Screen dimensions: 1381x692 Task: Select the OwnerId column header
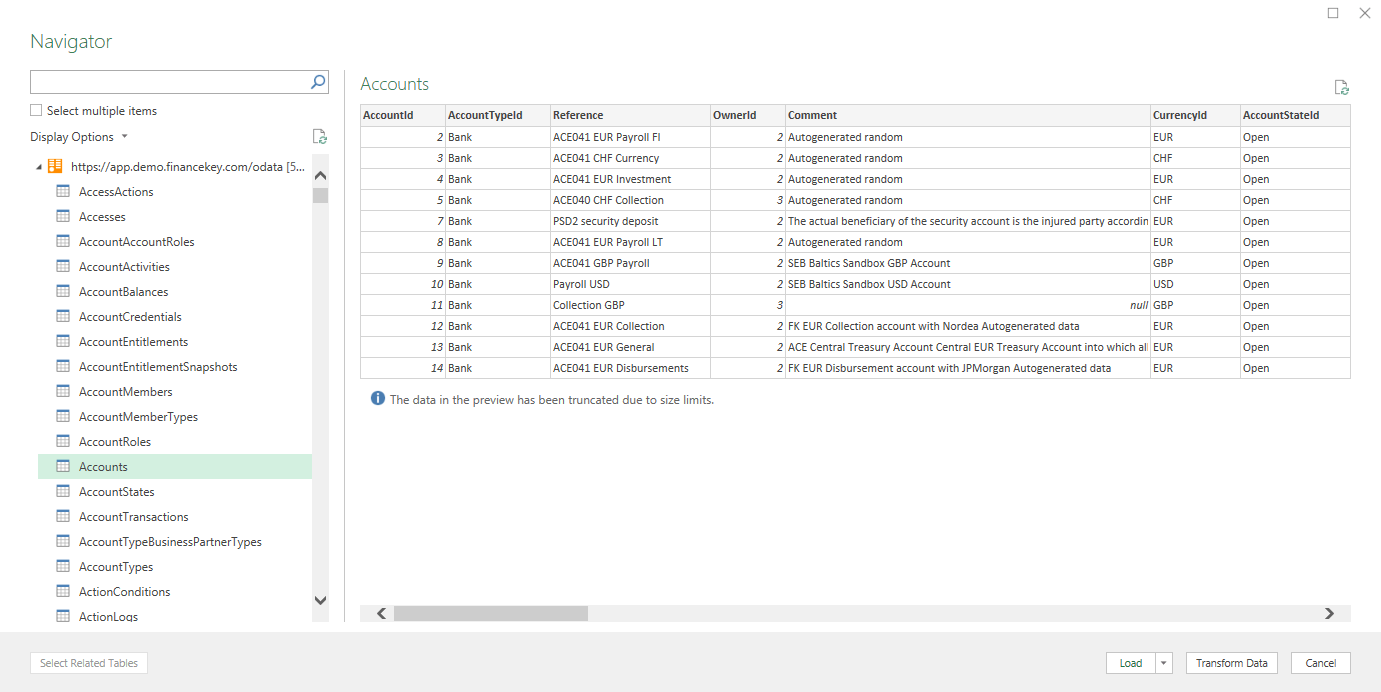point(748,116)
